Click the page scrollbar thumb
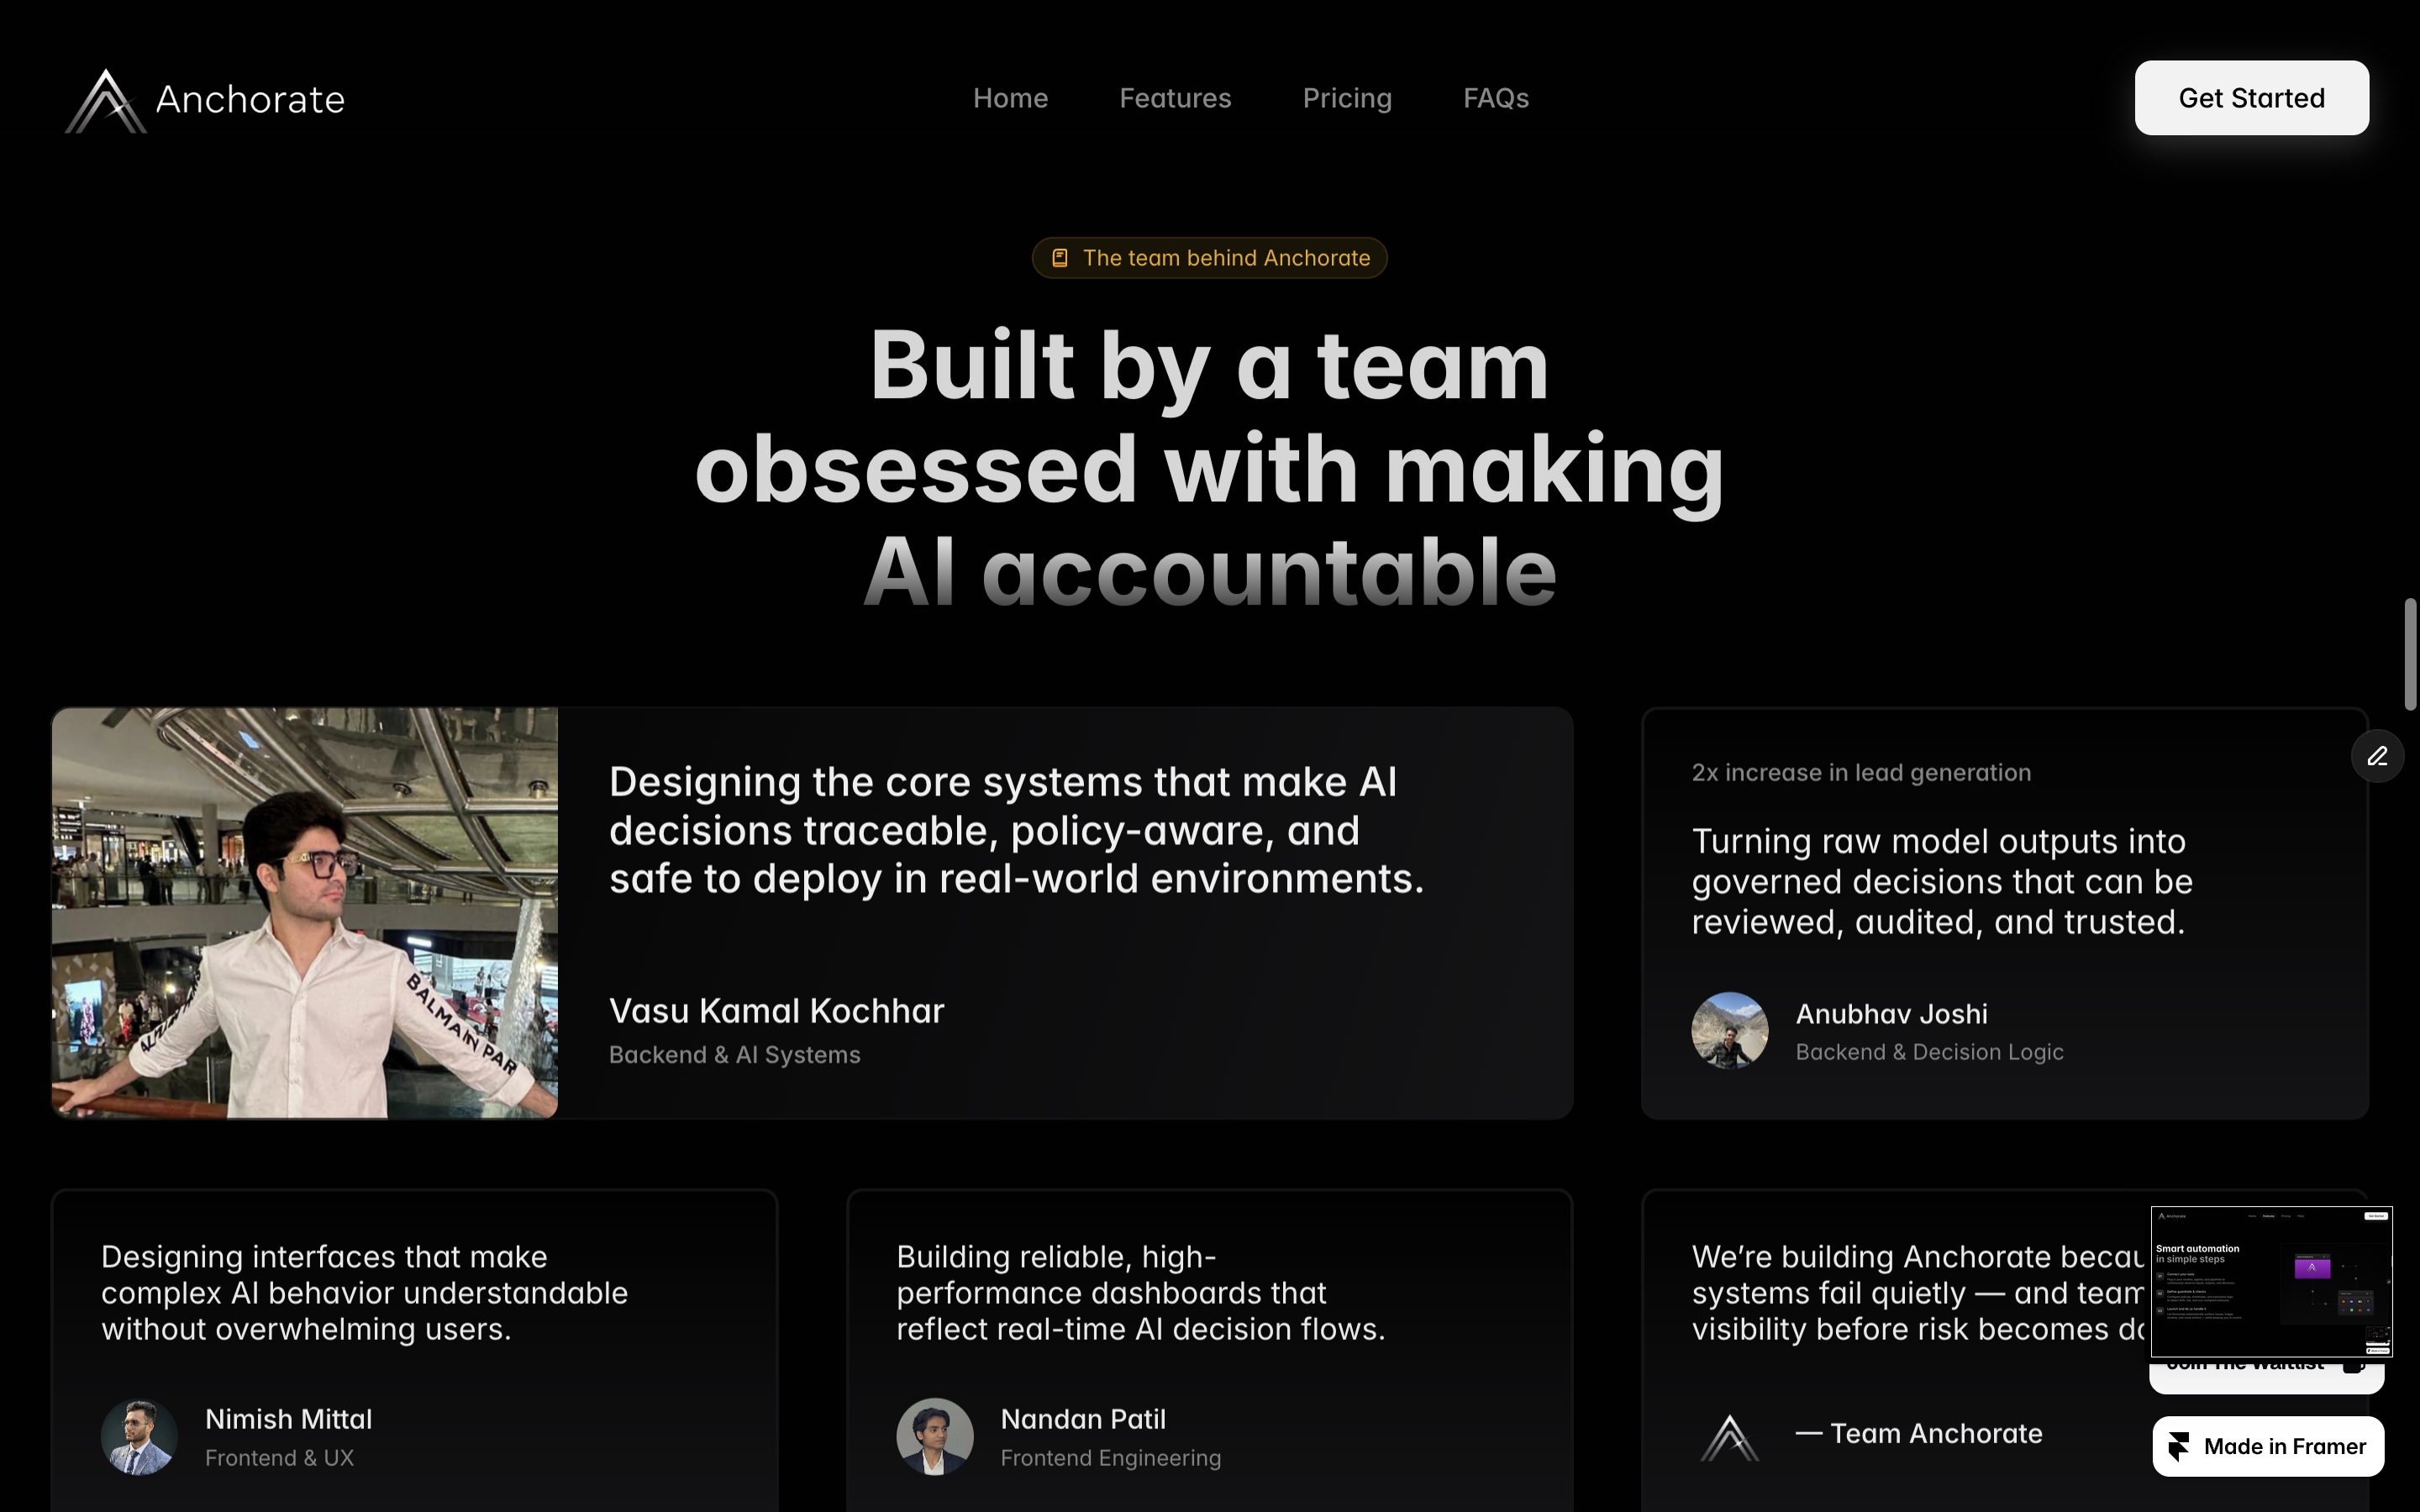 (x=2411, y=655)
